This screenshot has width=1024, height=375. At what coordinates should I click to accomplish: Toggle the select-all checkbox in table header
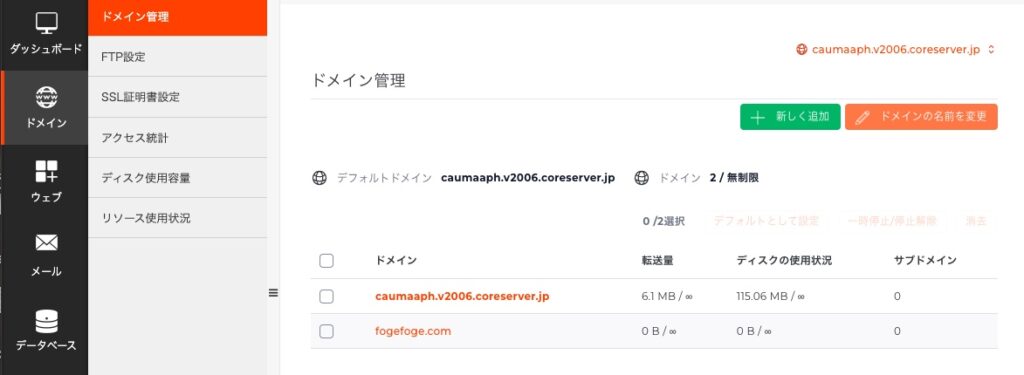(x=327, y=261)
